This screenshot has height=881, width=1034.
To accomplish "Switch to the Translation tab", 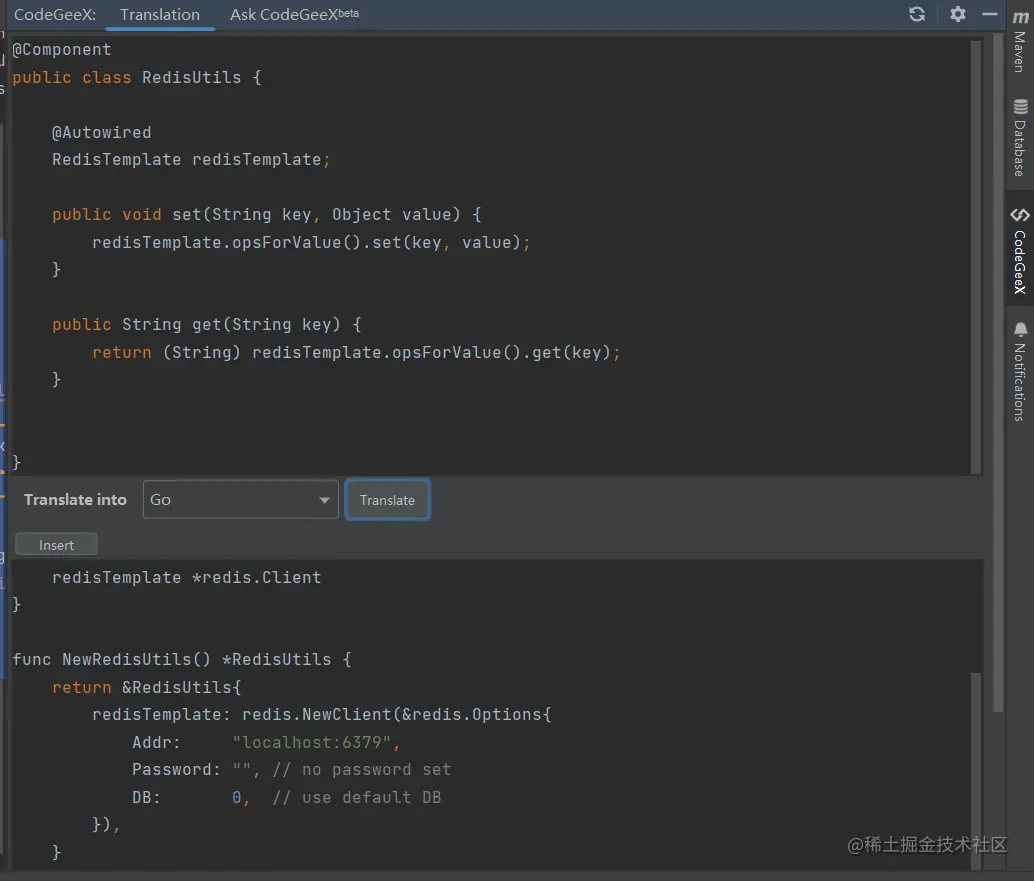I will [x=160, y=15].
